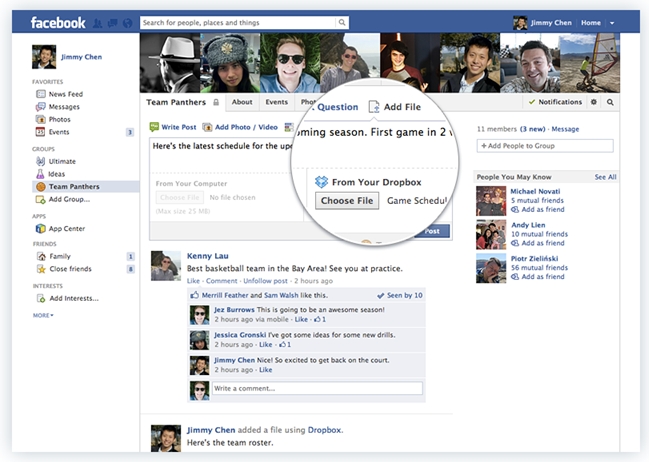
Task: Open the account dropdown arrow in top bar
Action: tap(612, 22)
